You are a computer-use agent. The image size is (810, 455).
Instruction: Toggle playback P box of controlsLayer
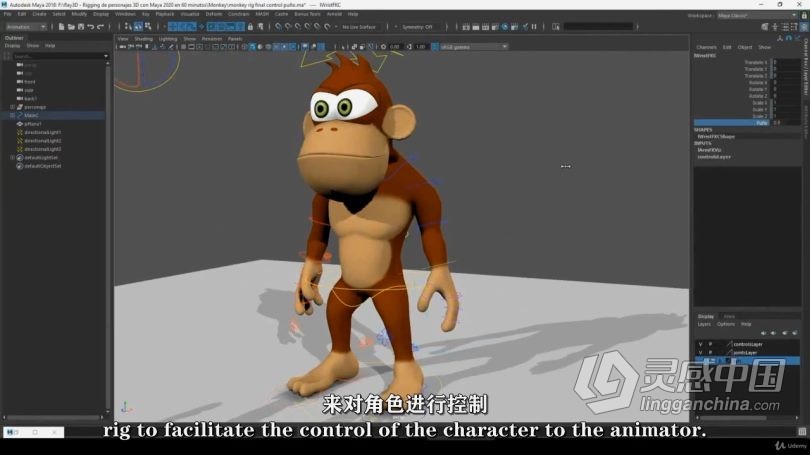[711, 344]
